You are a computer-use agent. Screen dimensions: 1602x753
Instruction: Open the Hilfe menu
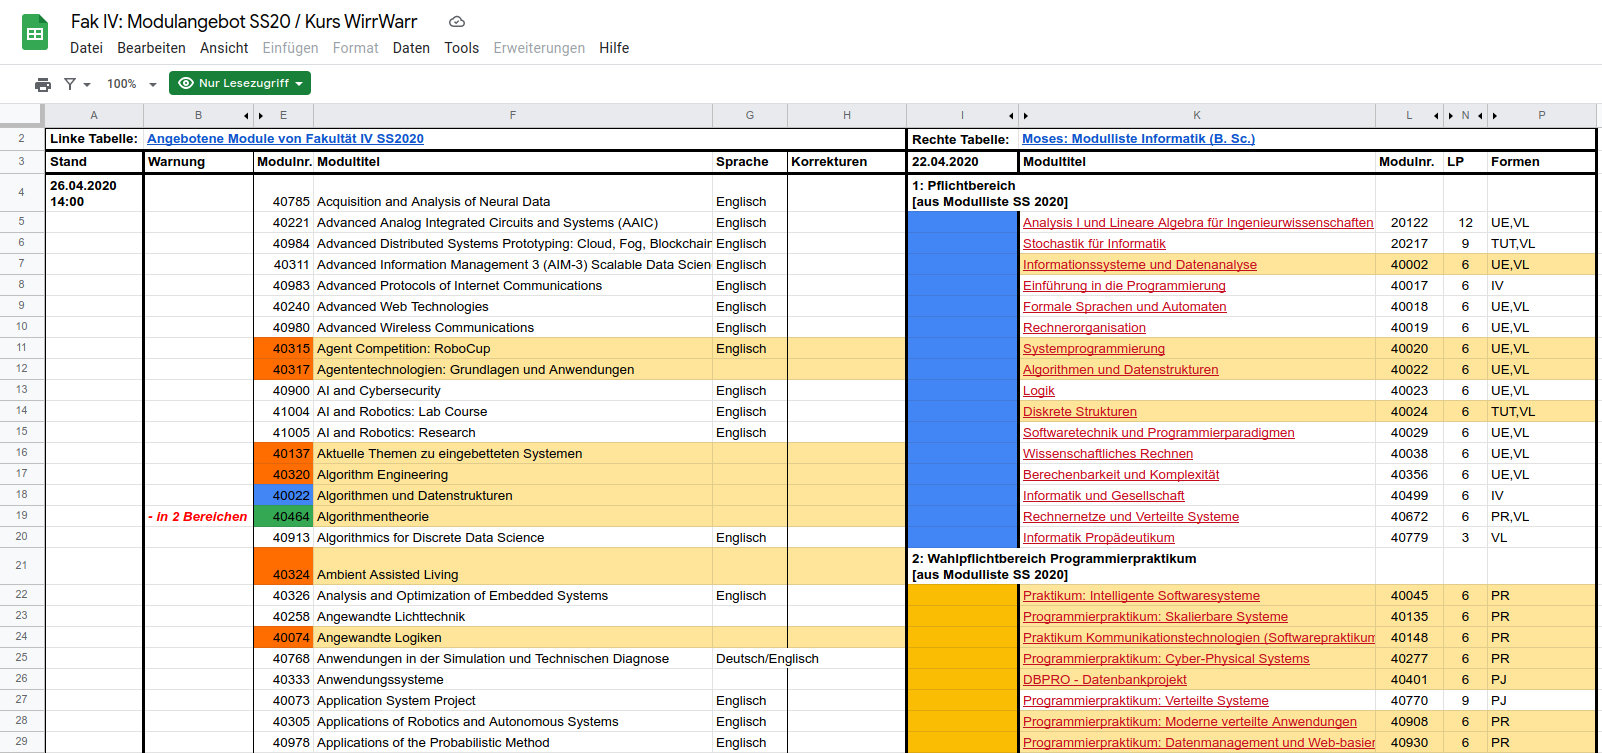614,48
